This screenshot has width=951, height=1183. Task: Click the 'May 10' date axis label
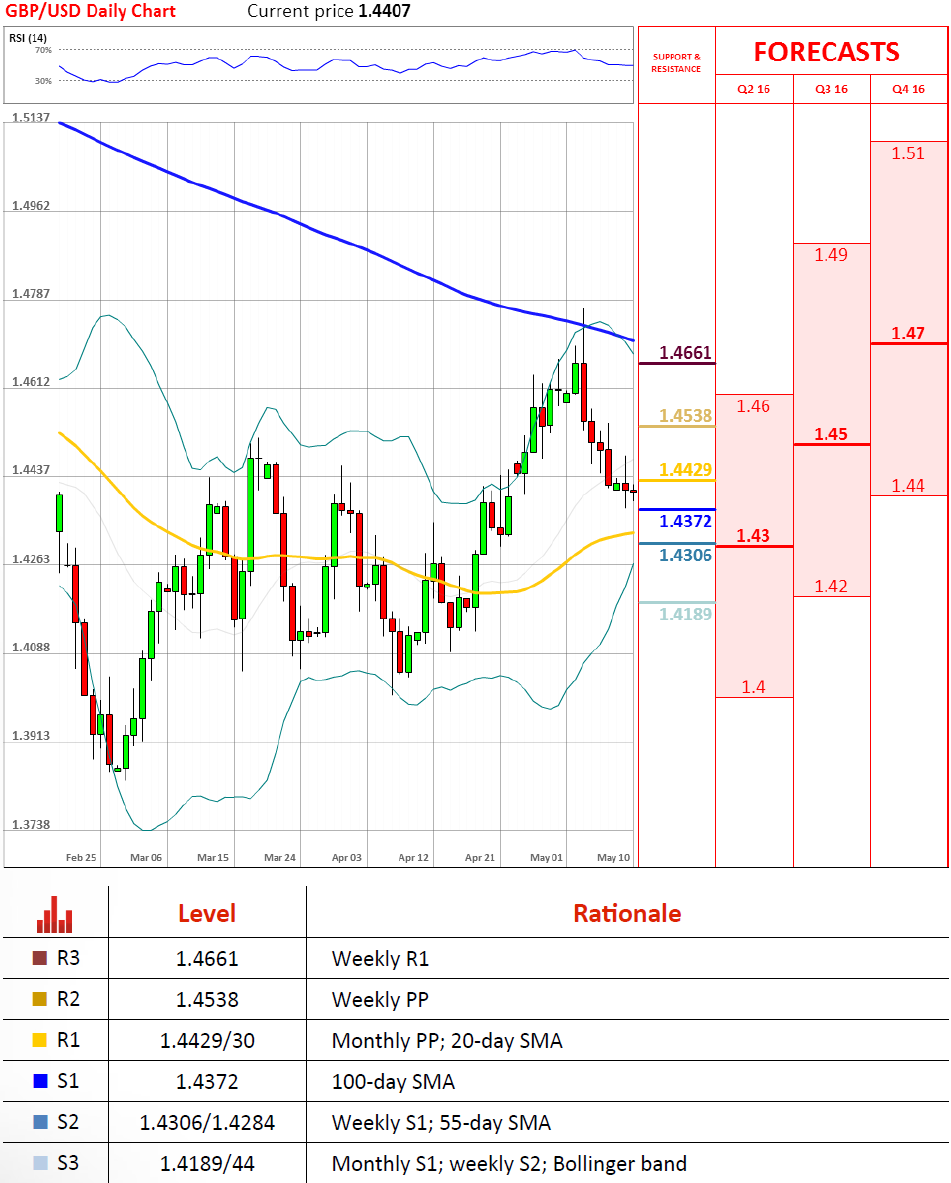click(x=614, y=857)
